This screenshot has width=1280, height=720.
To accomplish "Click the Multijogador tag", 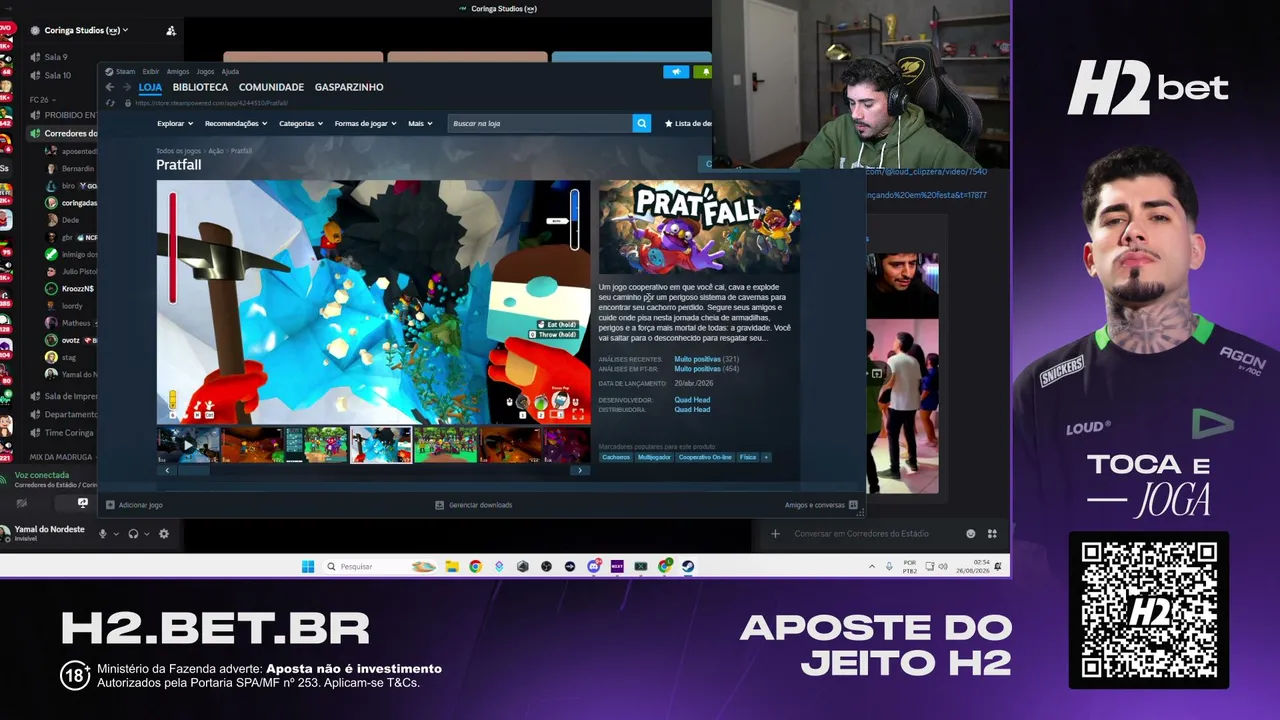I will click(x=654, y=457).
